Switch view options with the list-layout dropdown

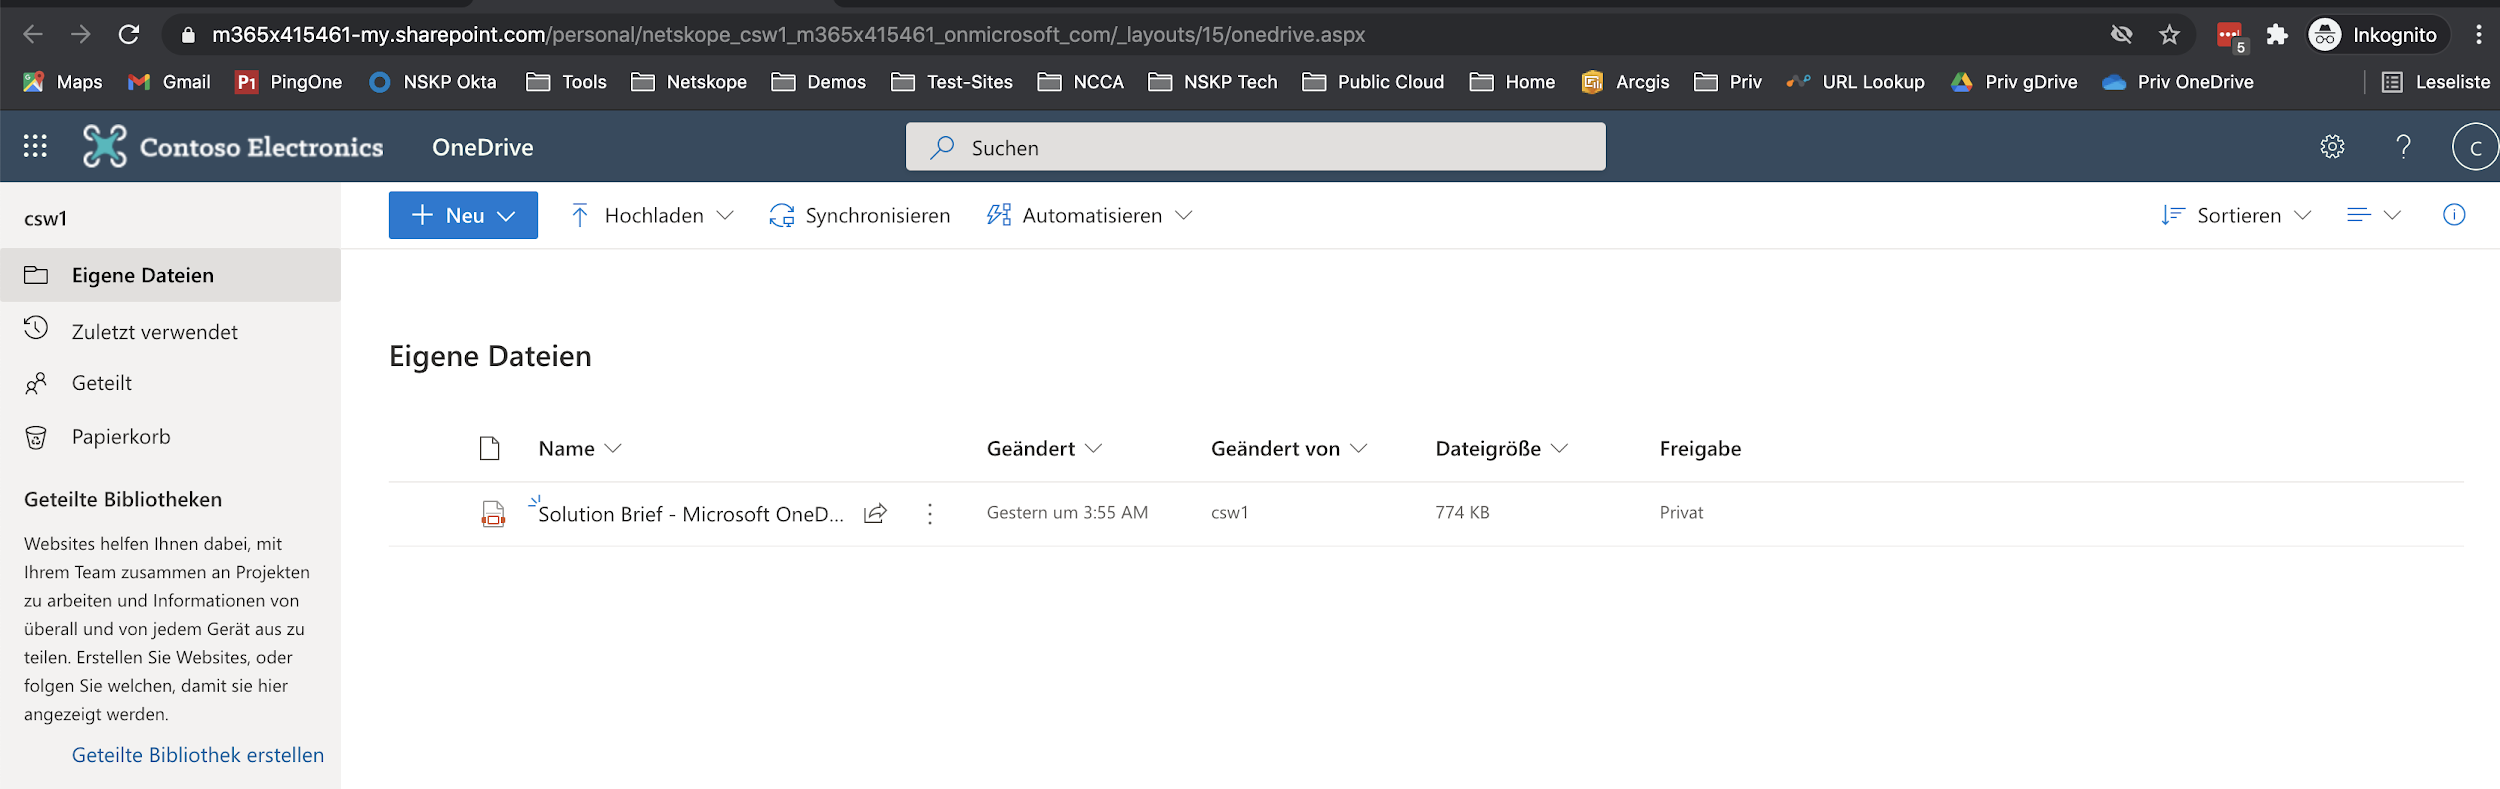[x=2373, y=215]
